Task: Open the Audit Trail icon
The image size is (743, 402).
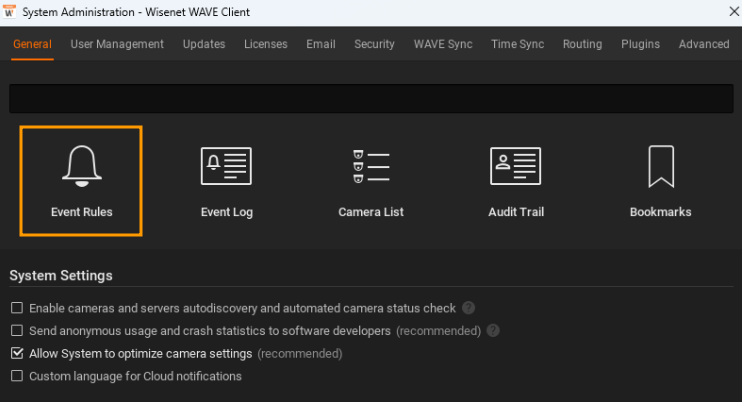Action: point(515,180)
